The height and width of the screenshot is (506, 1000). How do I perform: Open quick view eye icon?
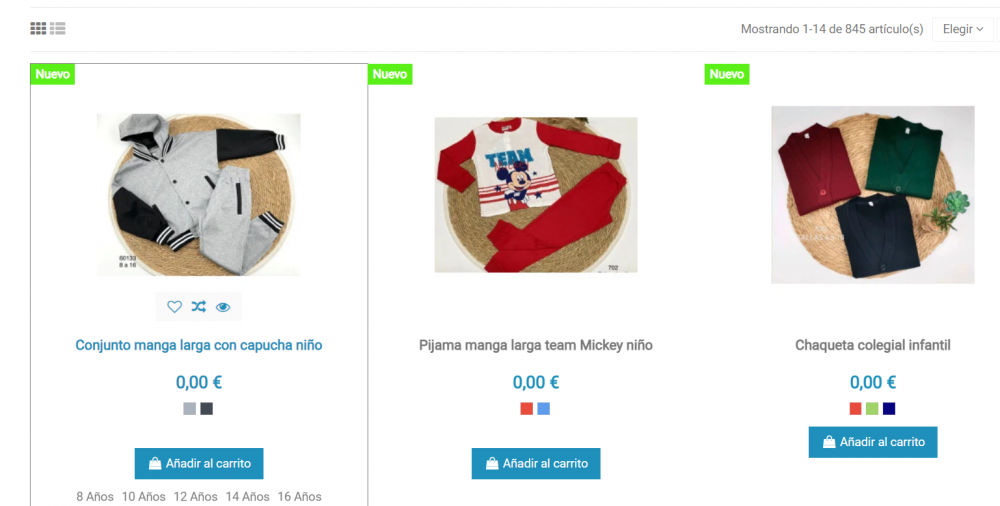click(223, 307)
